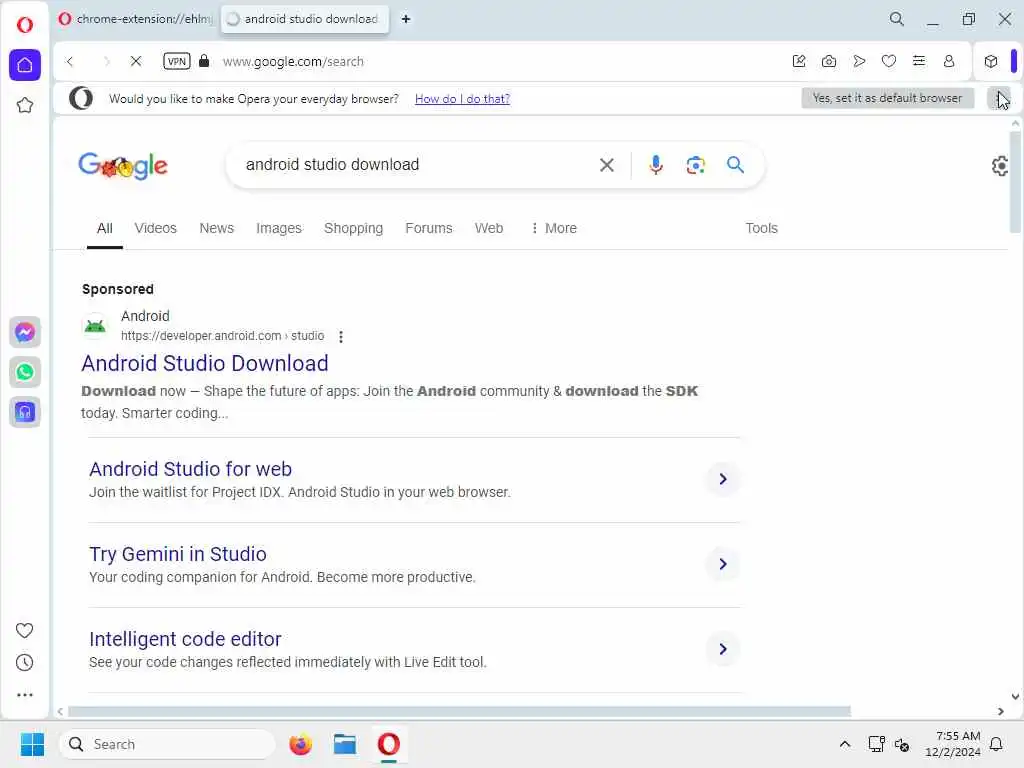Clear the search query with X
The height and width of the screenshot is (768, 1024).
(x=607, y=165)
